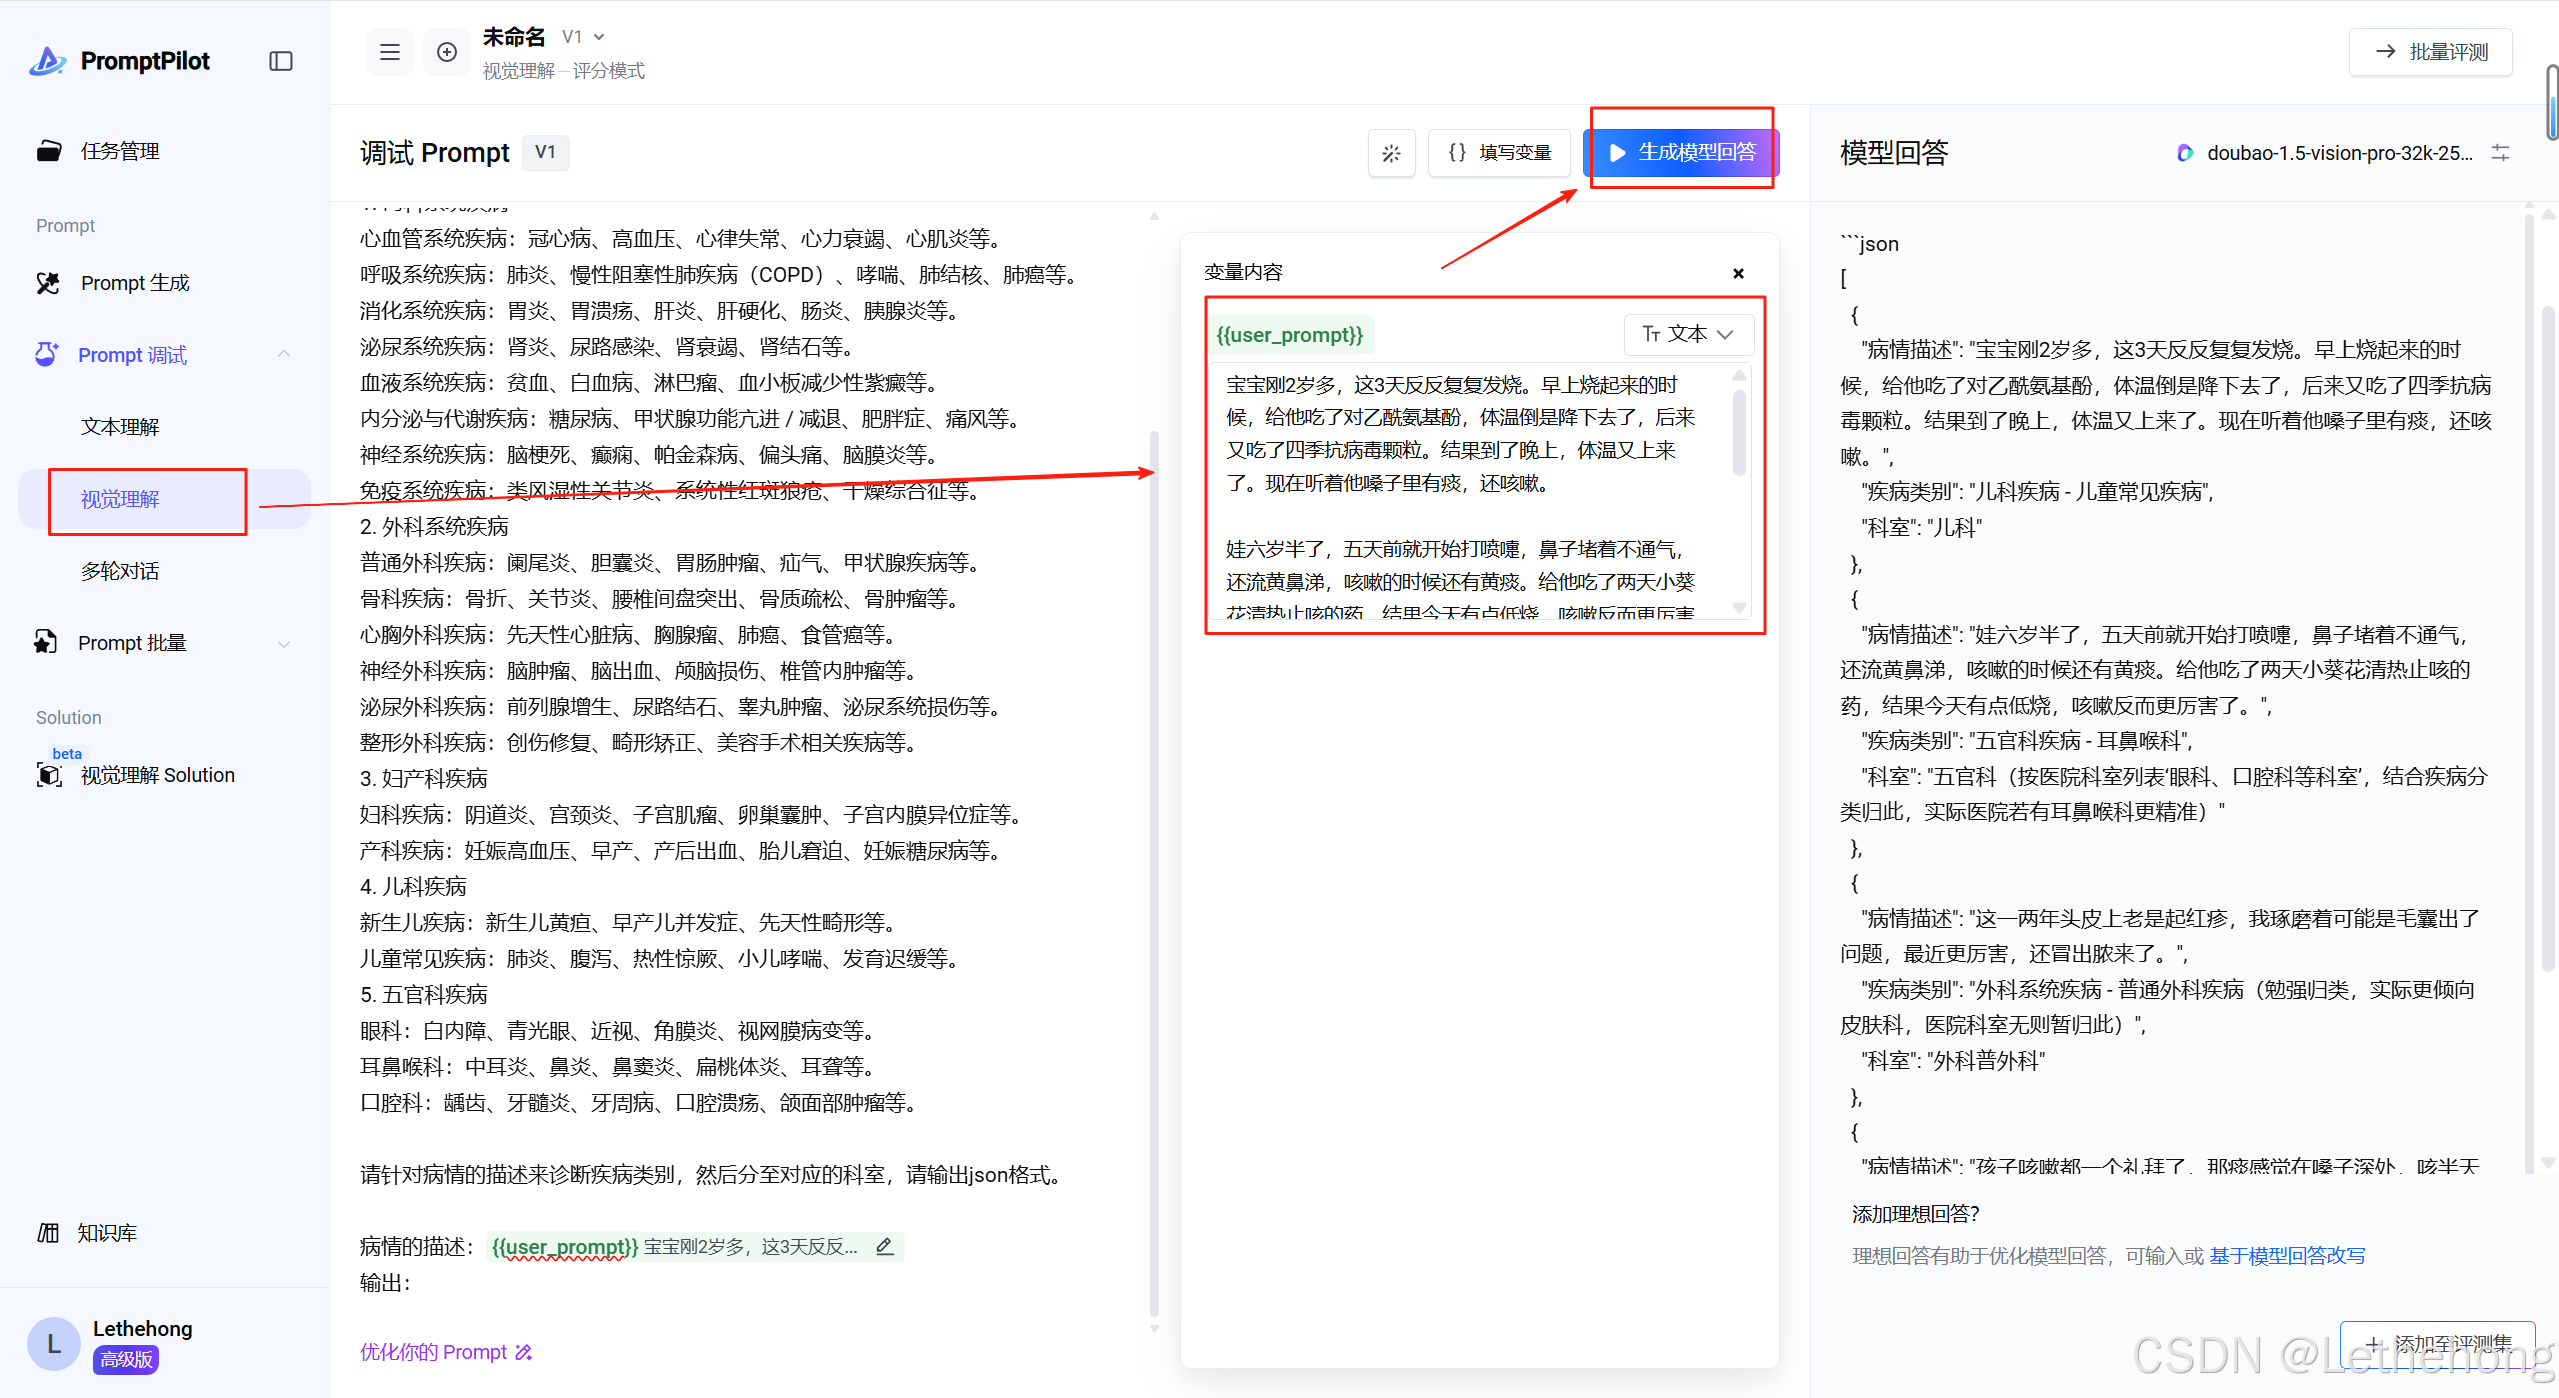Select 文本理解 under Prompt 调试
The image size is (2559, 1398).
120,427
